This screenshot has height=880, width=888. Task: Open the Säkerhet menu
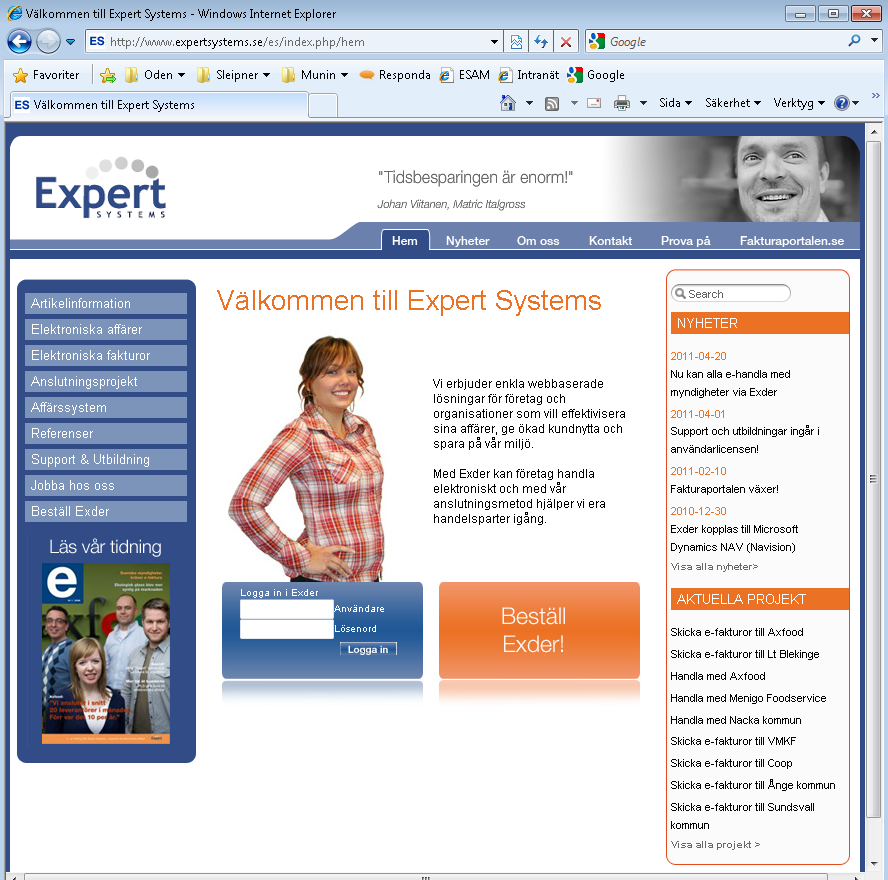pyautogui.click(x=733, y=103)
